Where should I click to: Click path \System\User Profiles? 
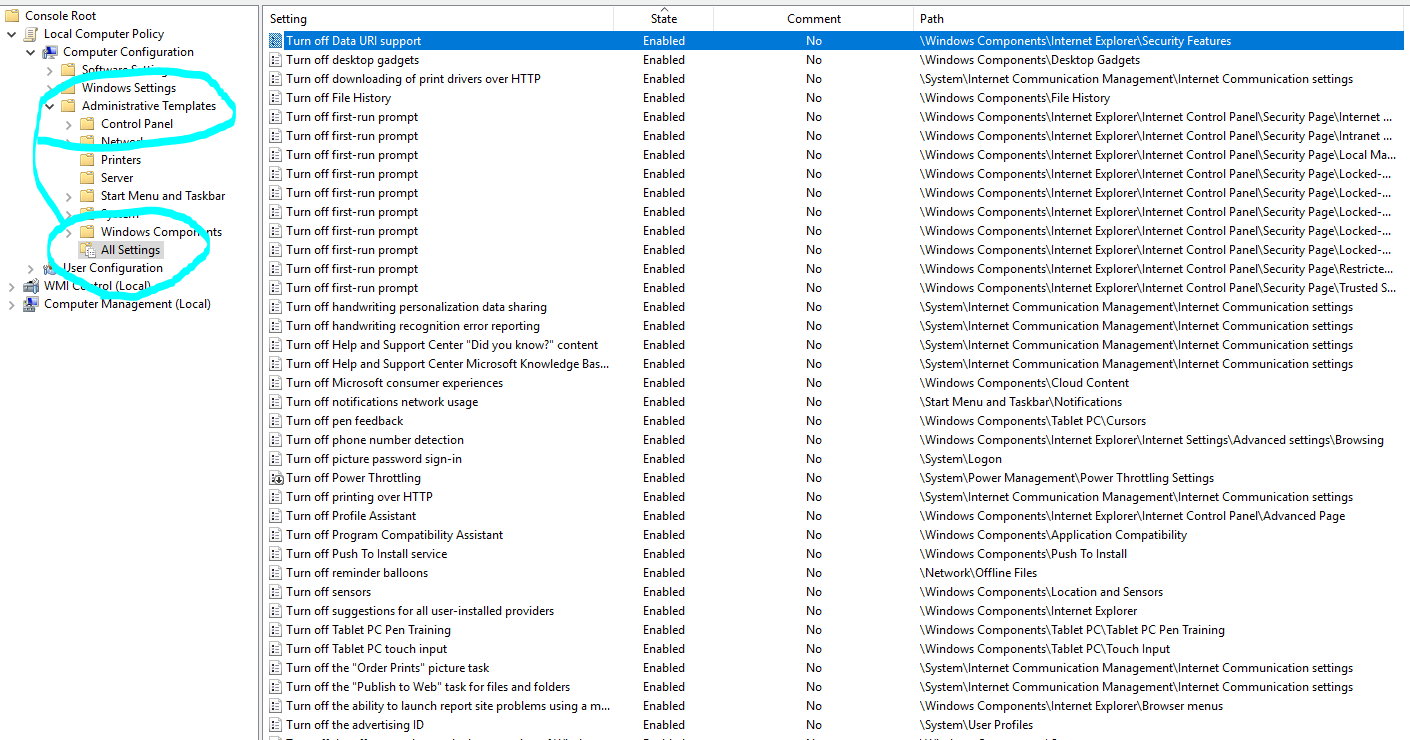pos(976,725)
